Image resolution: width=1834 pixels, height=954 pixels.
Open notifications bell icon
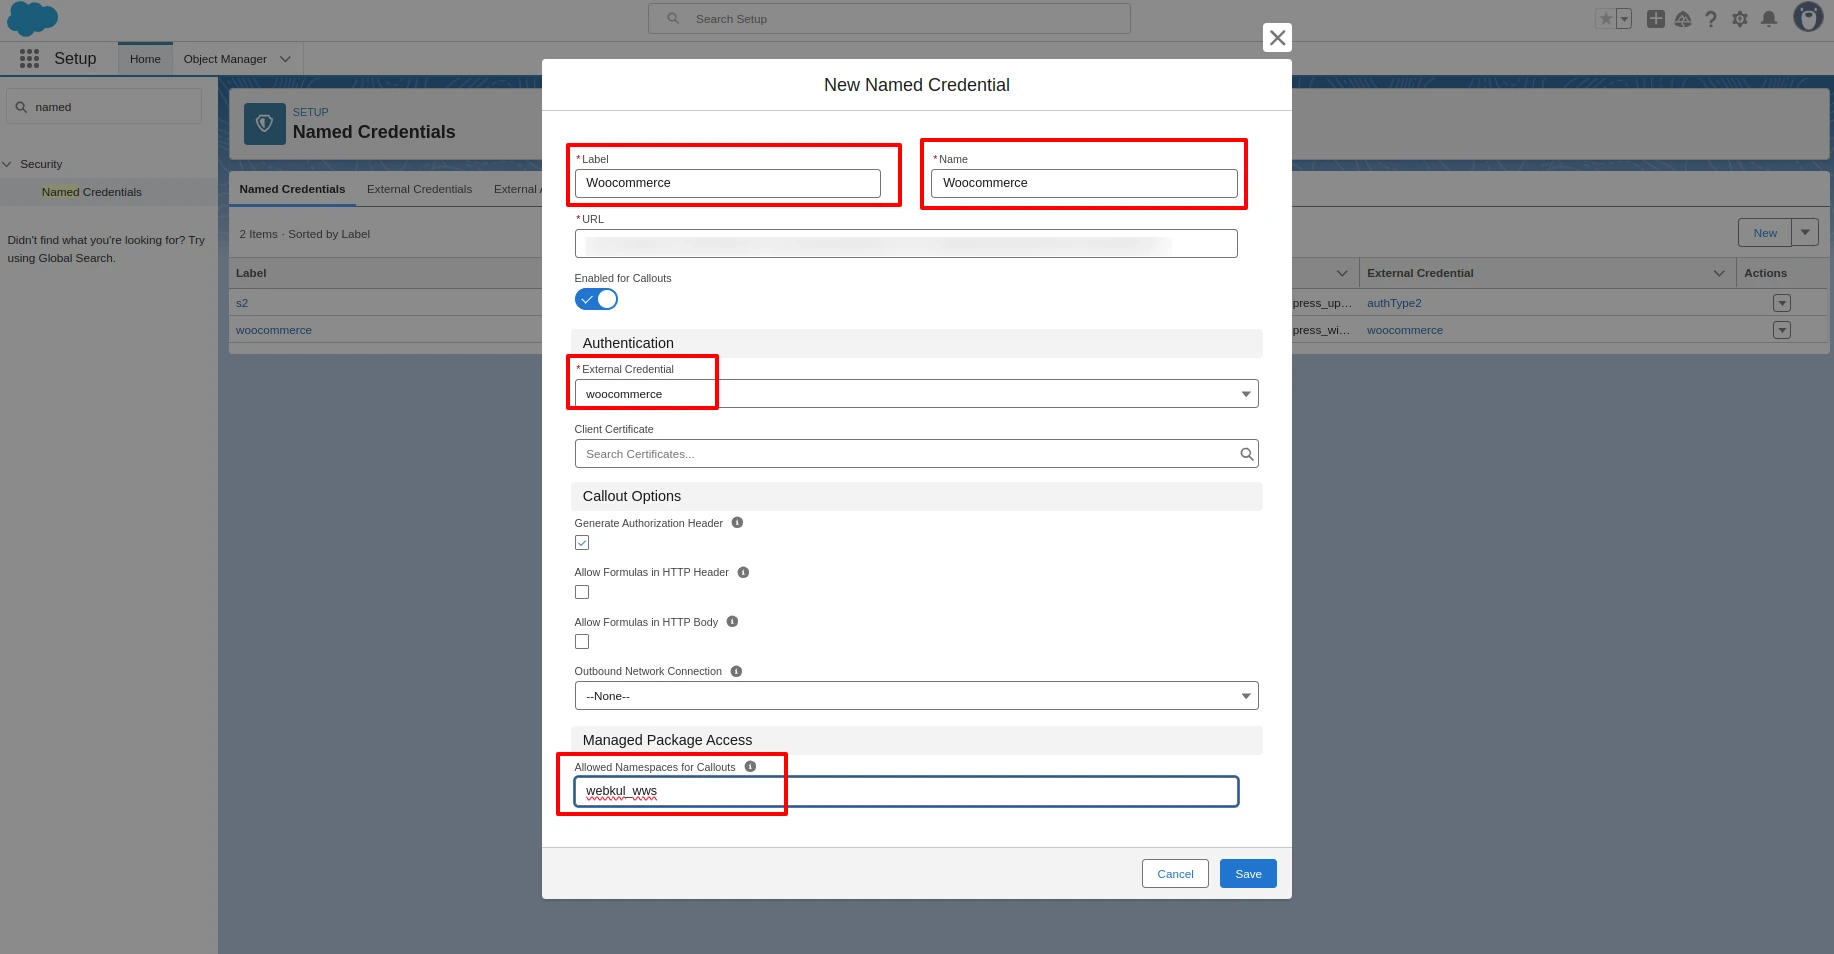coord(1768,18)
